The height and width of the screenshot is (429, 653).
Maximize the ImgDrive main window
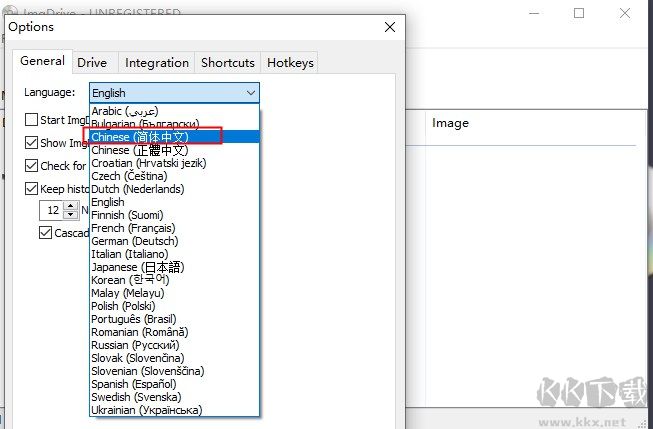pos(579,13)
